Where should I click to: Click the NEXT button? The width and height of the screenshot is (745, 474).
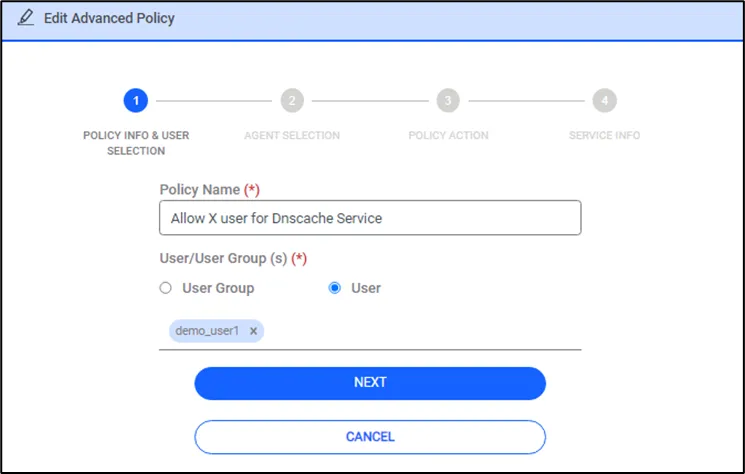[x=370, y=383]
